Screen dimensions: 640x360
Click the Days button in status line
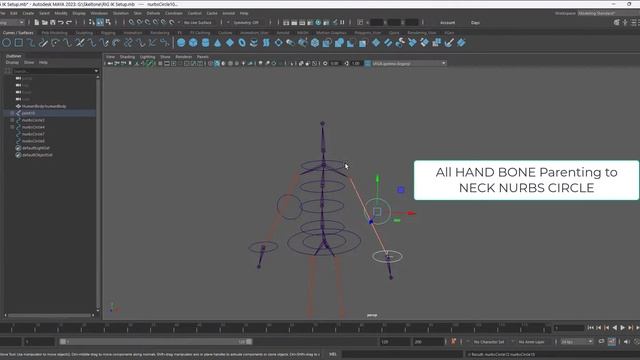click(475, 22)
